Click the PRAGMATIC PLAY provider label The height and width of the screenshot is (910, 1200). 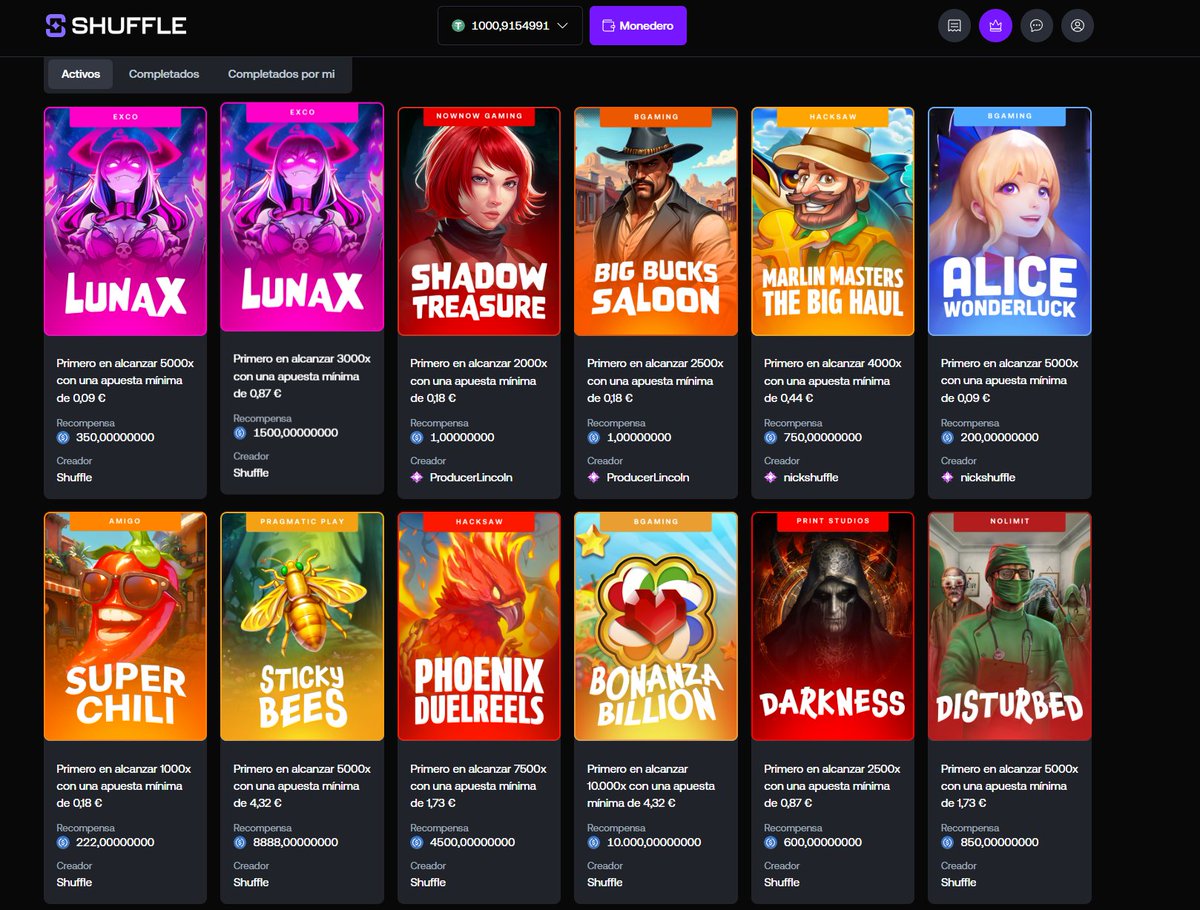pos(302,521)
